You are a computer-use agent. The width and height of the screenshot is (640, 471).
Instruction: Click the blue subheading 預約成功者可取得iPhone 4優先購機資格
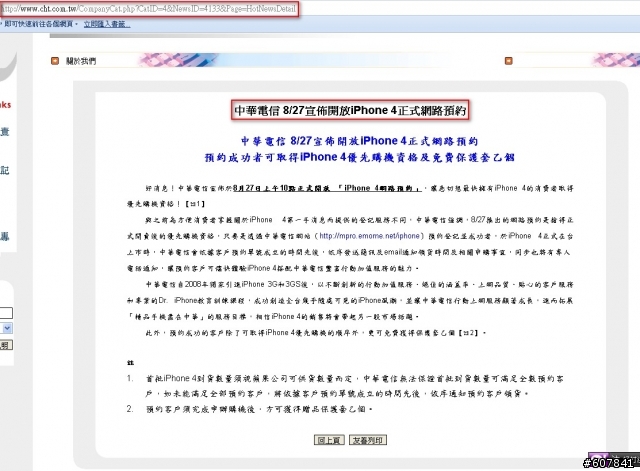click(359, 158)
